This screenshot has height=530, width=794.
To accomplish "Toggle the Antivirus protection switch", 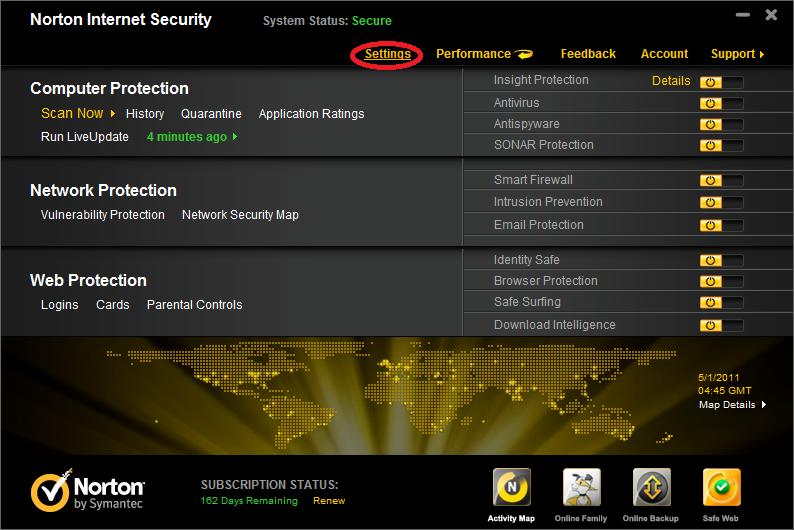I will (721, 103).
